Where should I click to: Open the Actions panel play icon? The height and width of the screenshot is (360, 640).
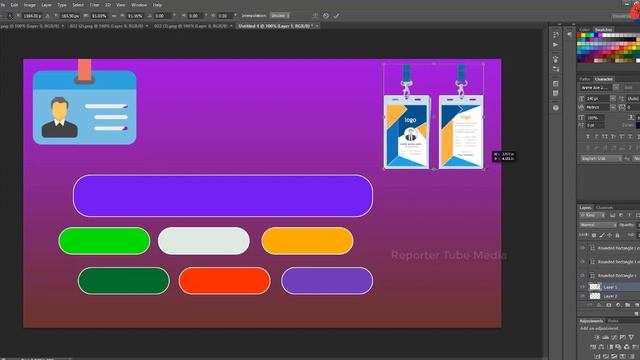(556, 44)
